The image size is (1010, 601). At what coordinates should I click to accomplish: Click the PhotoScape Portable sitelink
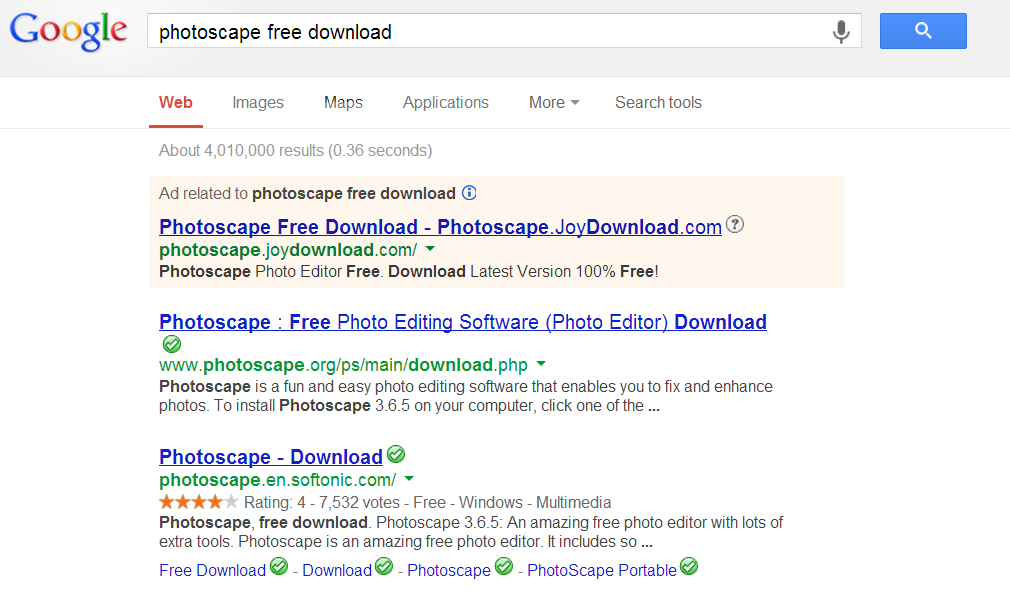(602, 570)
